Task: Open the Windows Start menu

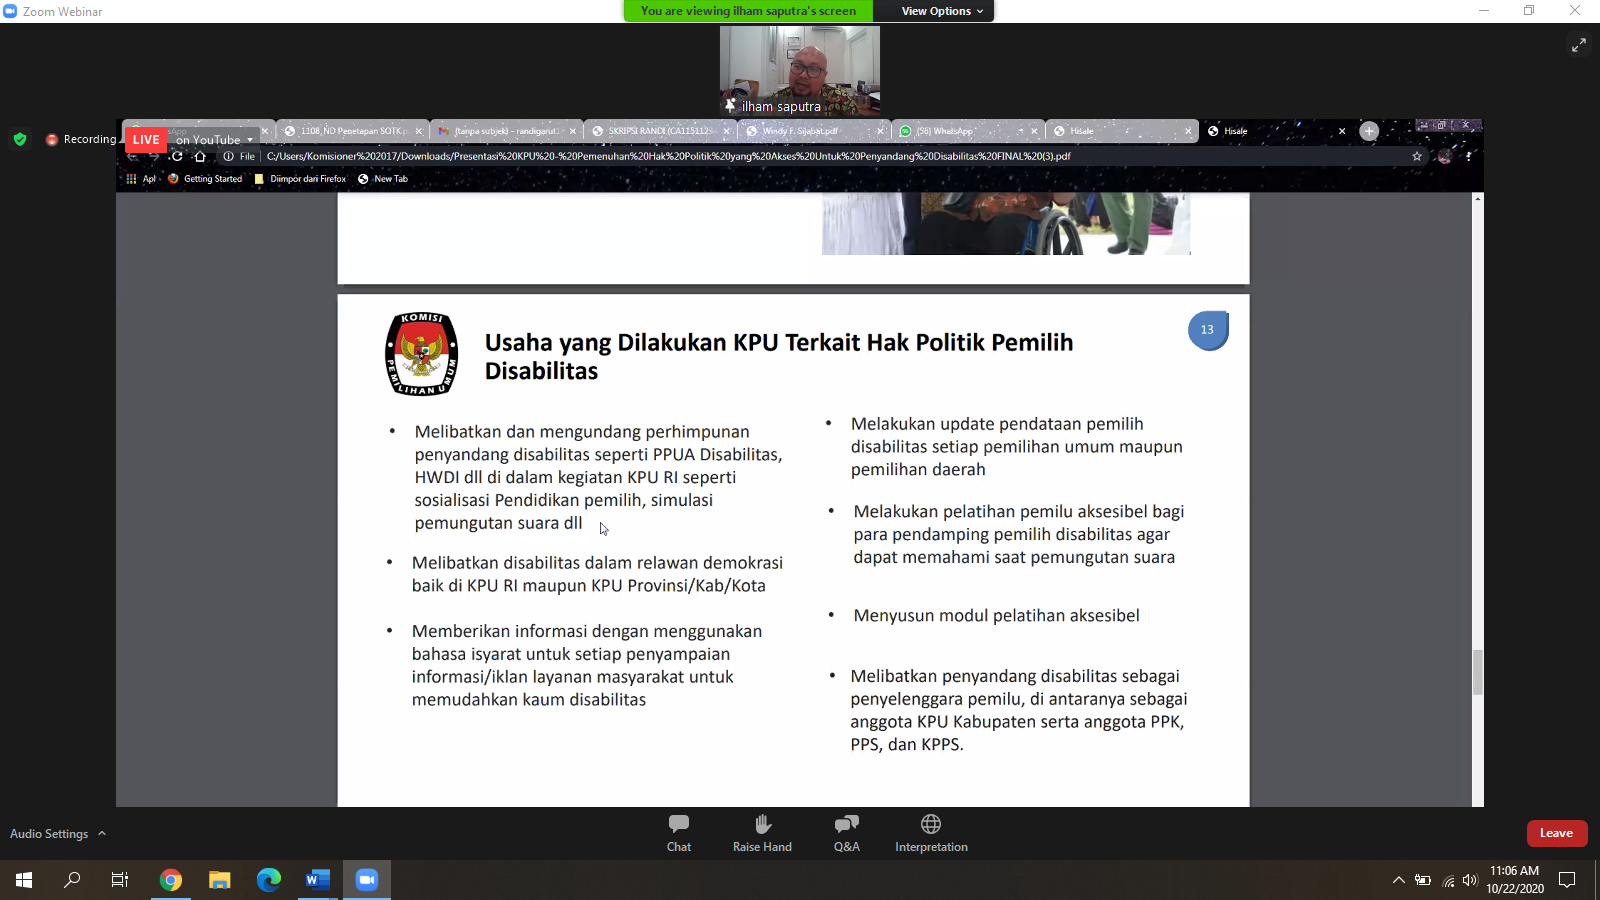Action: tap(24, 880)
